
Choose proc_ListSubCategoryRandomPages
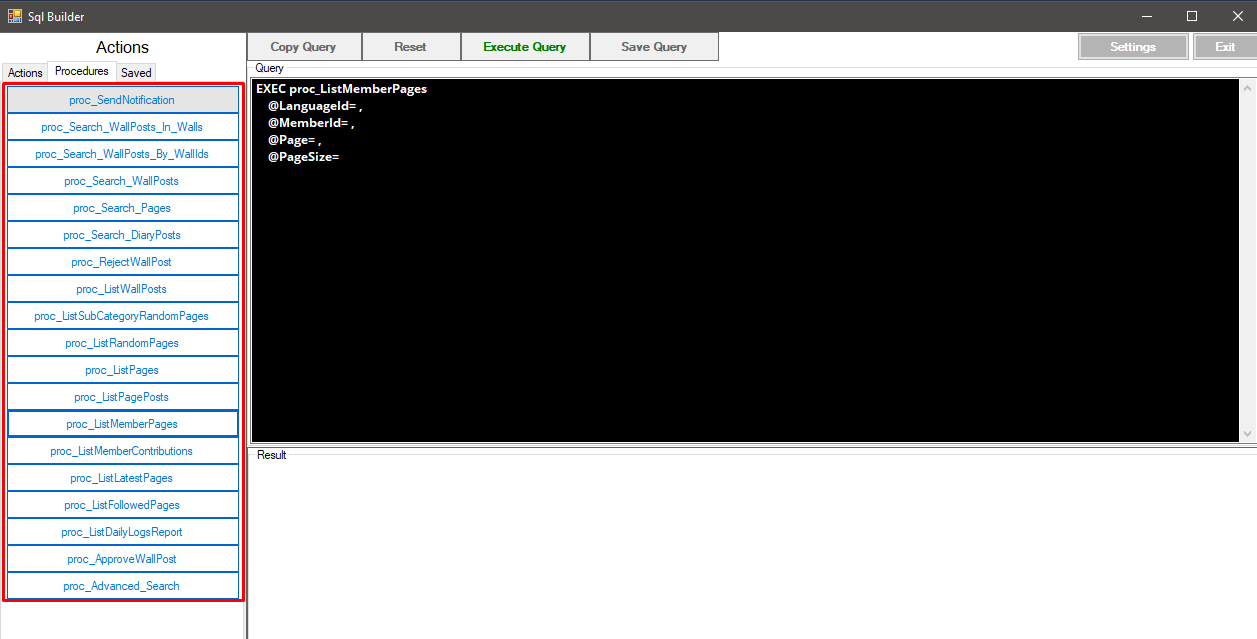point(122,315)
